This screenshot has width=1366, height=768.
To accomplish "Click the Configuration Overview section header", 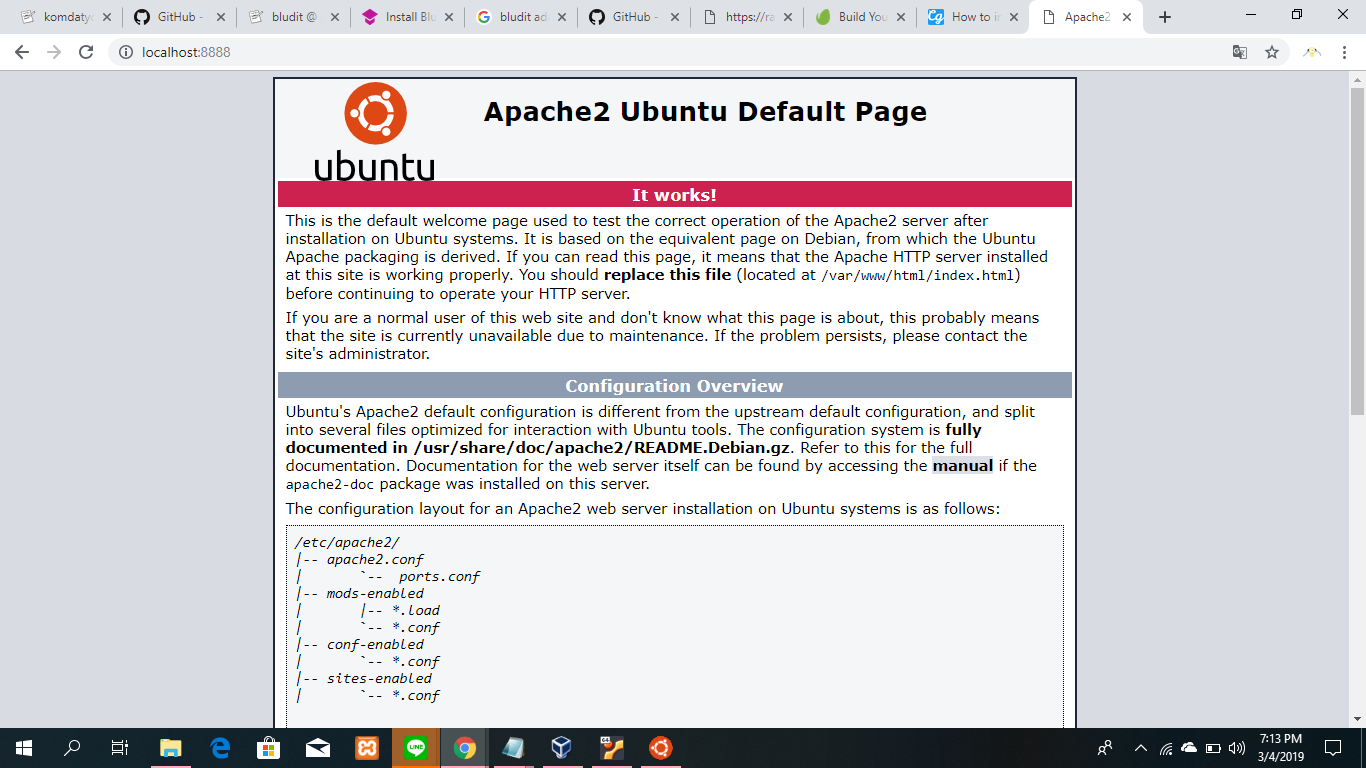I will pos(675,386).
